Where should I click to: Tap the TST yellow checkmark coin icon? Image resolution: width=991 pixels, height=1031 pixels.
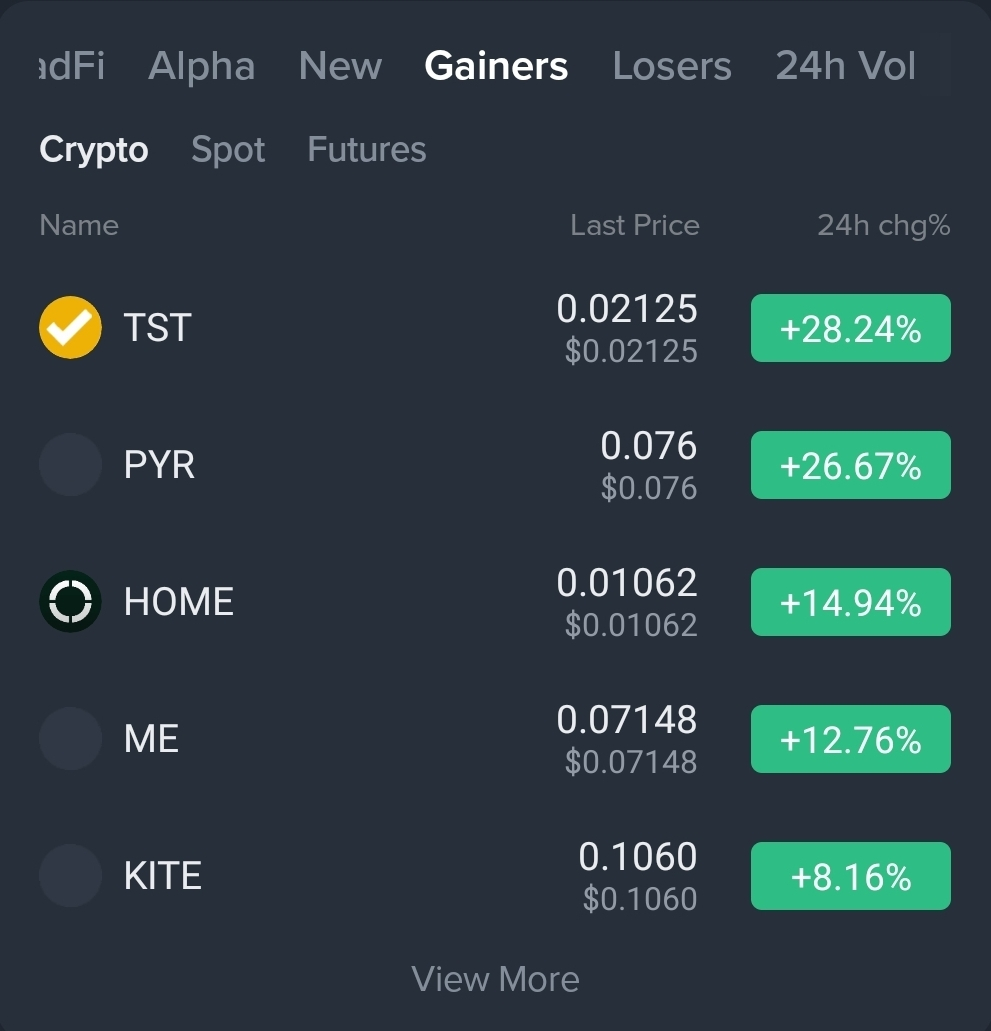[70, 327]
